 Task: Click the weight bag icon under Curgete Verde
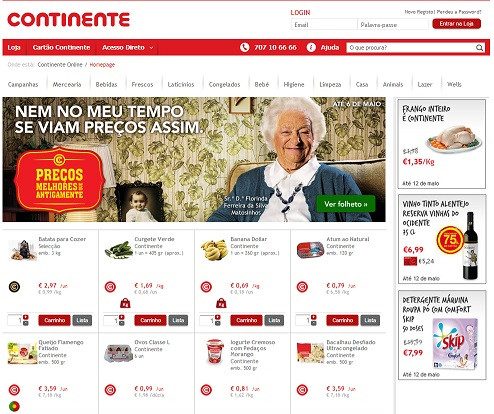125,303
